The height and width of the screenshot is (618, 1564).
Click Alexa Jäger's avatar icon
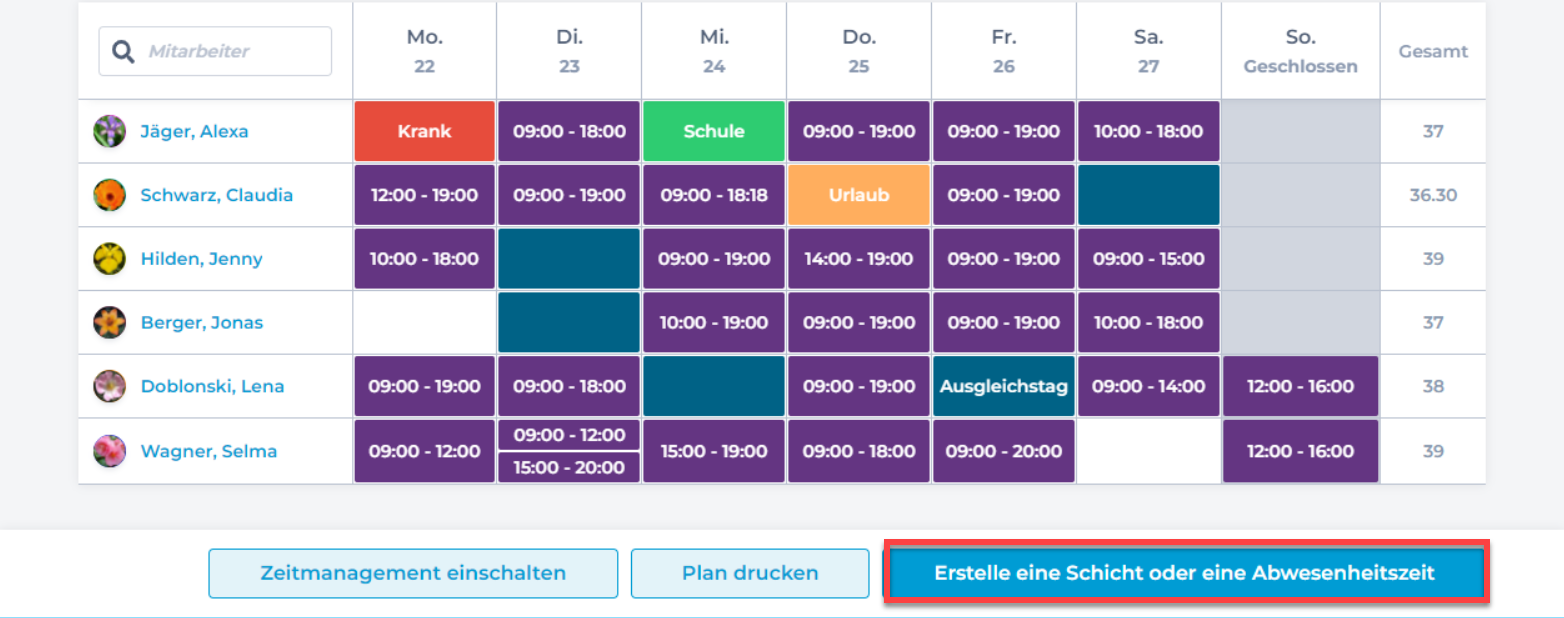coord(109,131)
